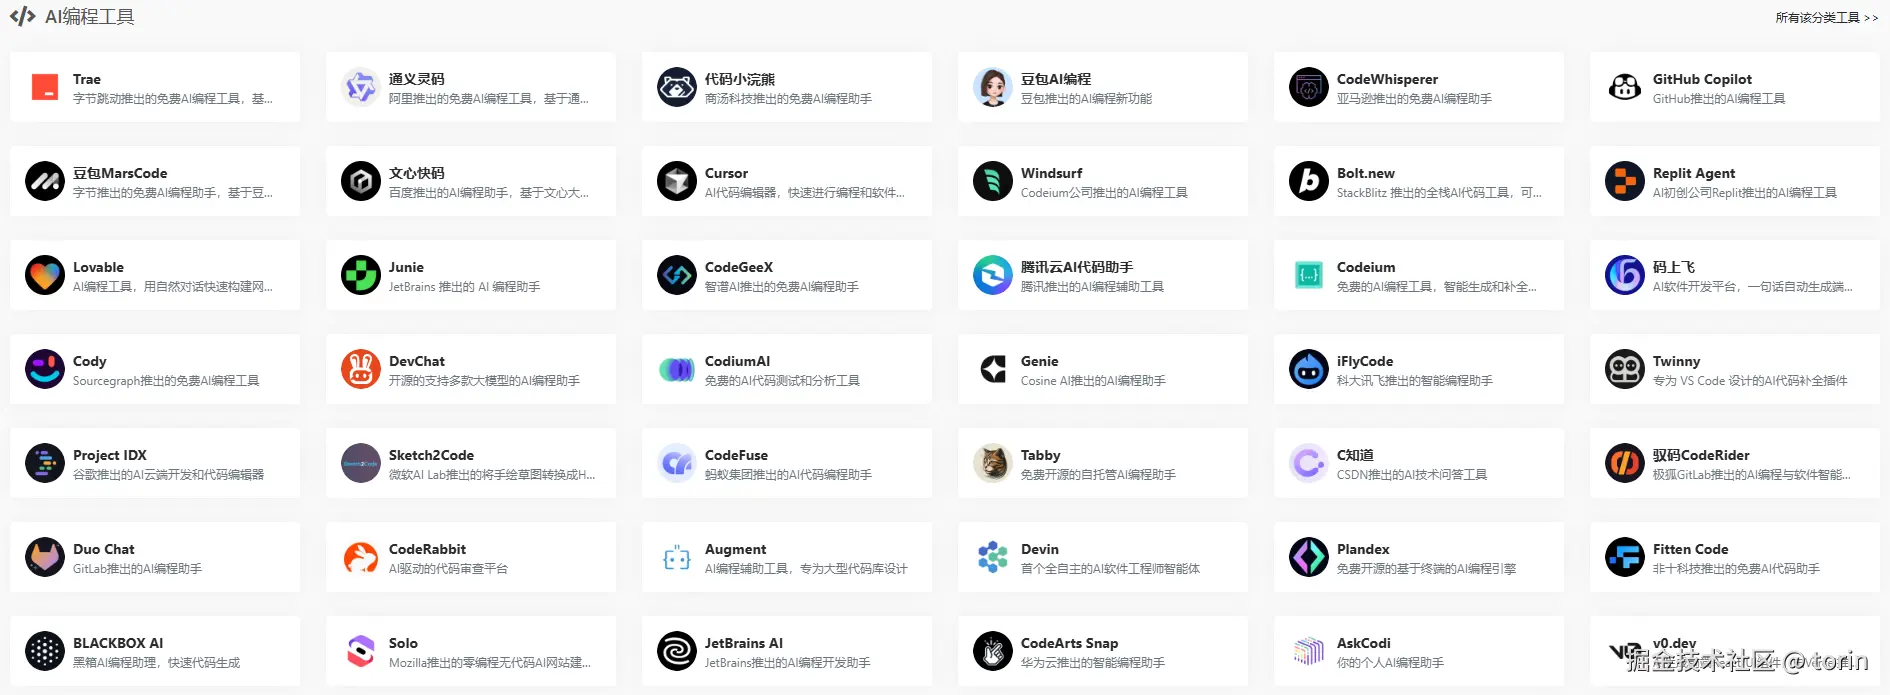Open 所有该分类工具 >> link
The image size is (1890, 695).
click(1827, 18)
